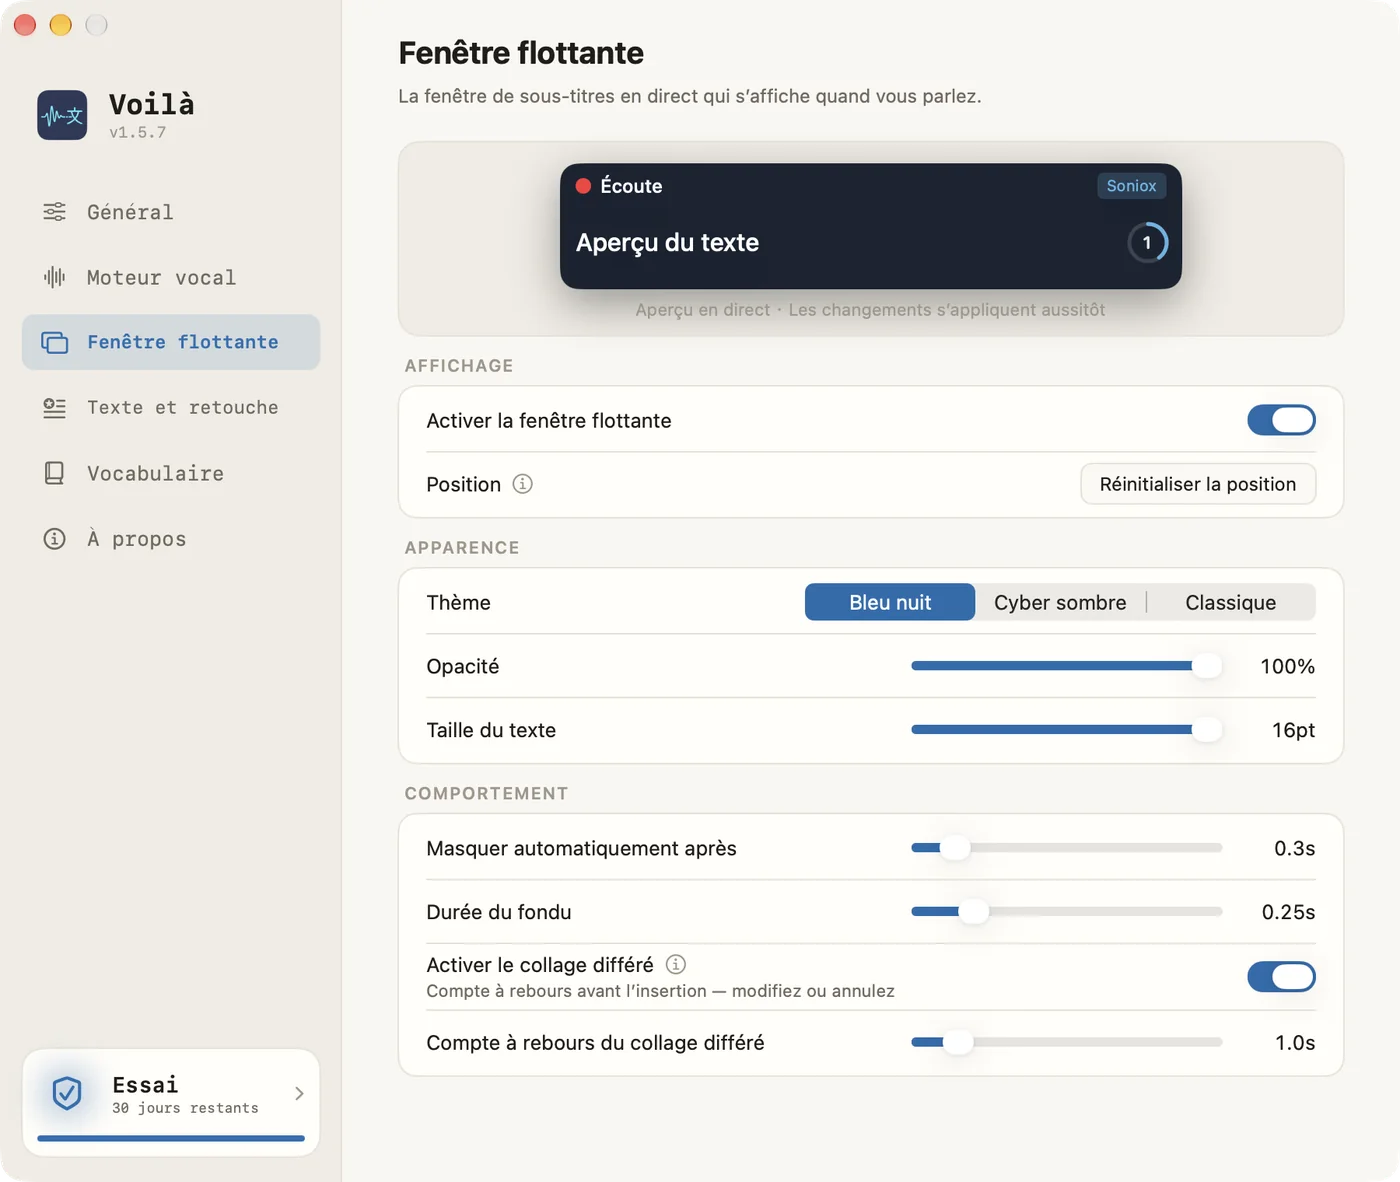1400x1182 pixels.
Task: Disable the Activer le collage différé switch
Action: coord(1281,977)
